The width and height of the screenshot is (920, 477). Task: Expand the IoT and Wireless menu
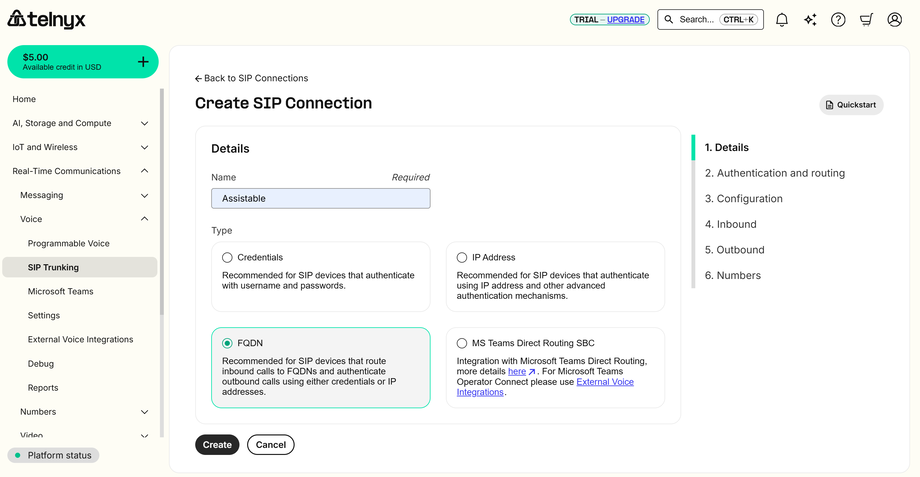point(144,147)
